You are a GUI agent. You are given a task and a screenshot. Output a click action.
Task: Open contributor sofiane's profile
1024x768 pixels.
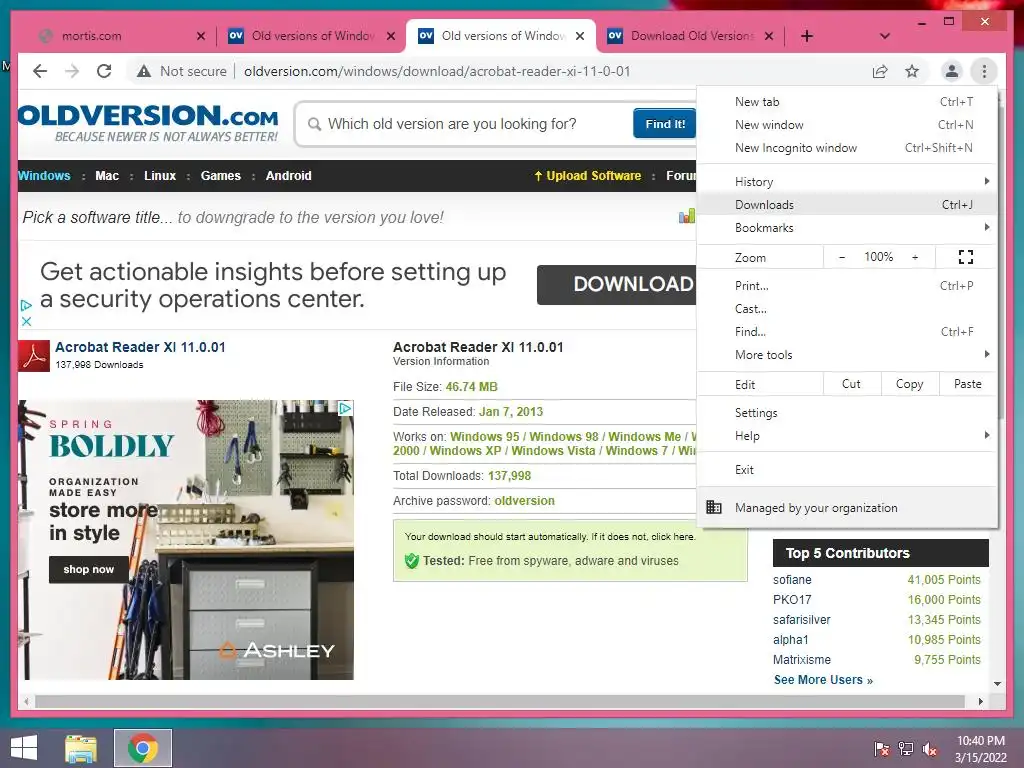[x=792, y=580]
